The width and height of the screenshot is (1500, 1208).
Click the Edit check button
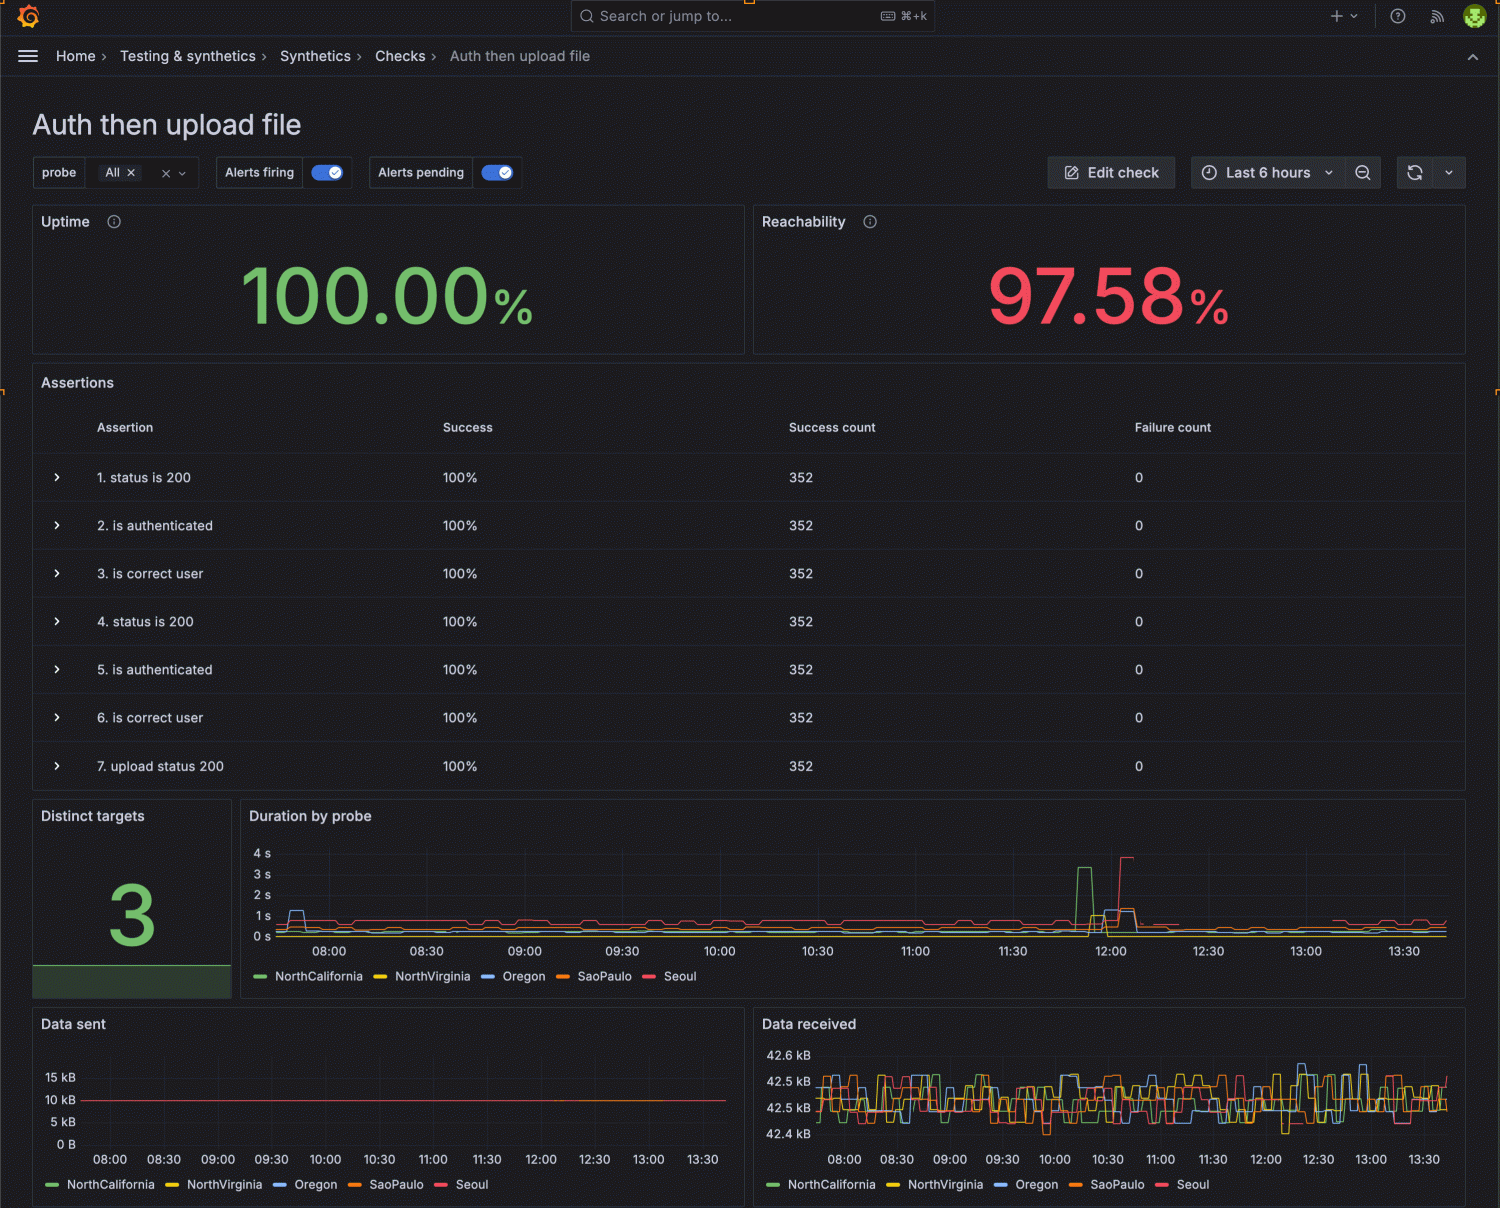(1111, 172)
